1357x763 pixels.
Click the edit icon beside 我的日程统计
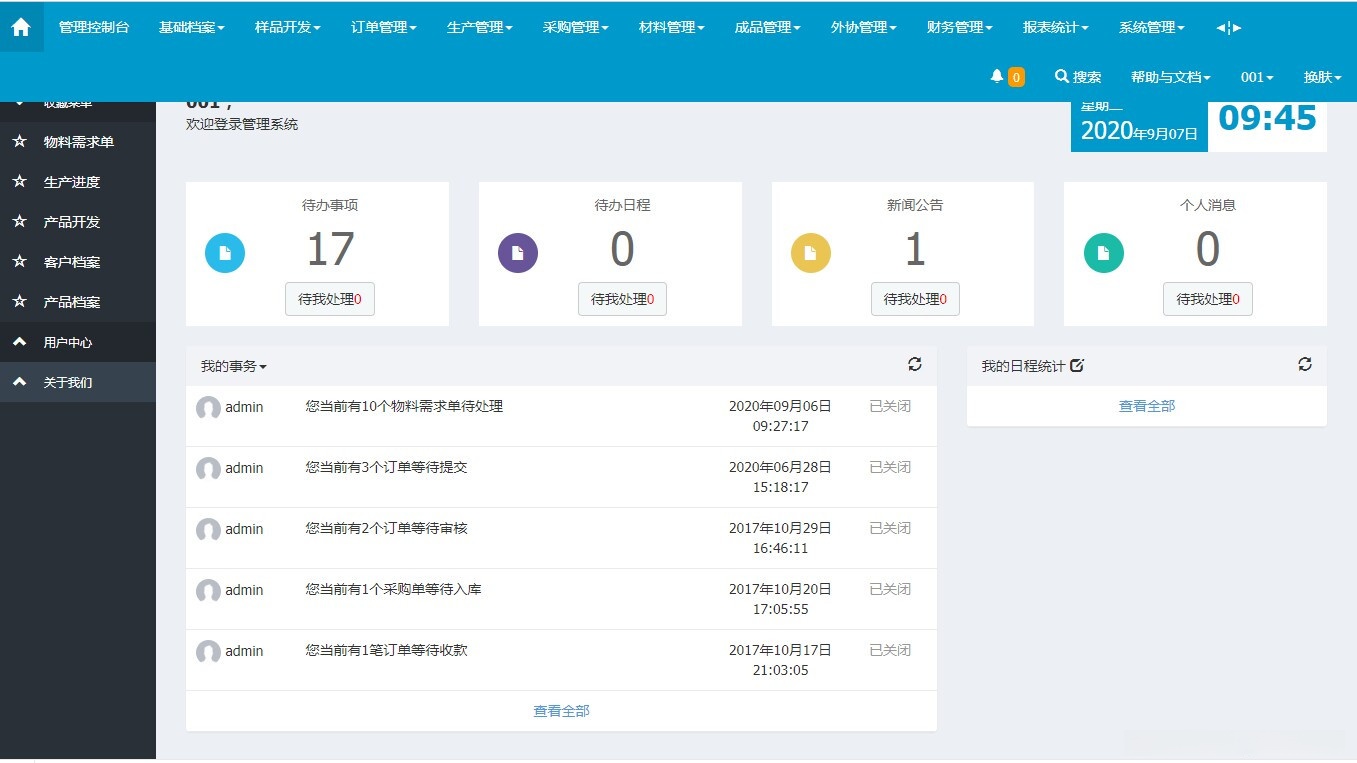1076,365
